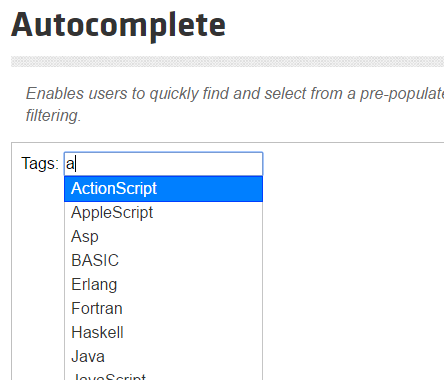Viewport: 444px width, 380px height.
Task: Select the partially visible JavaScript option
Action: tap(163, 375)
